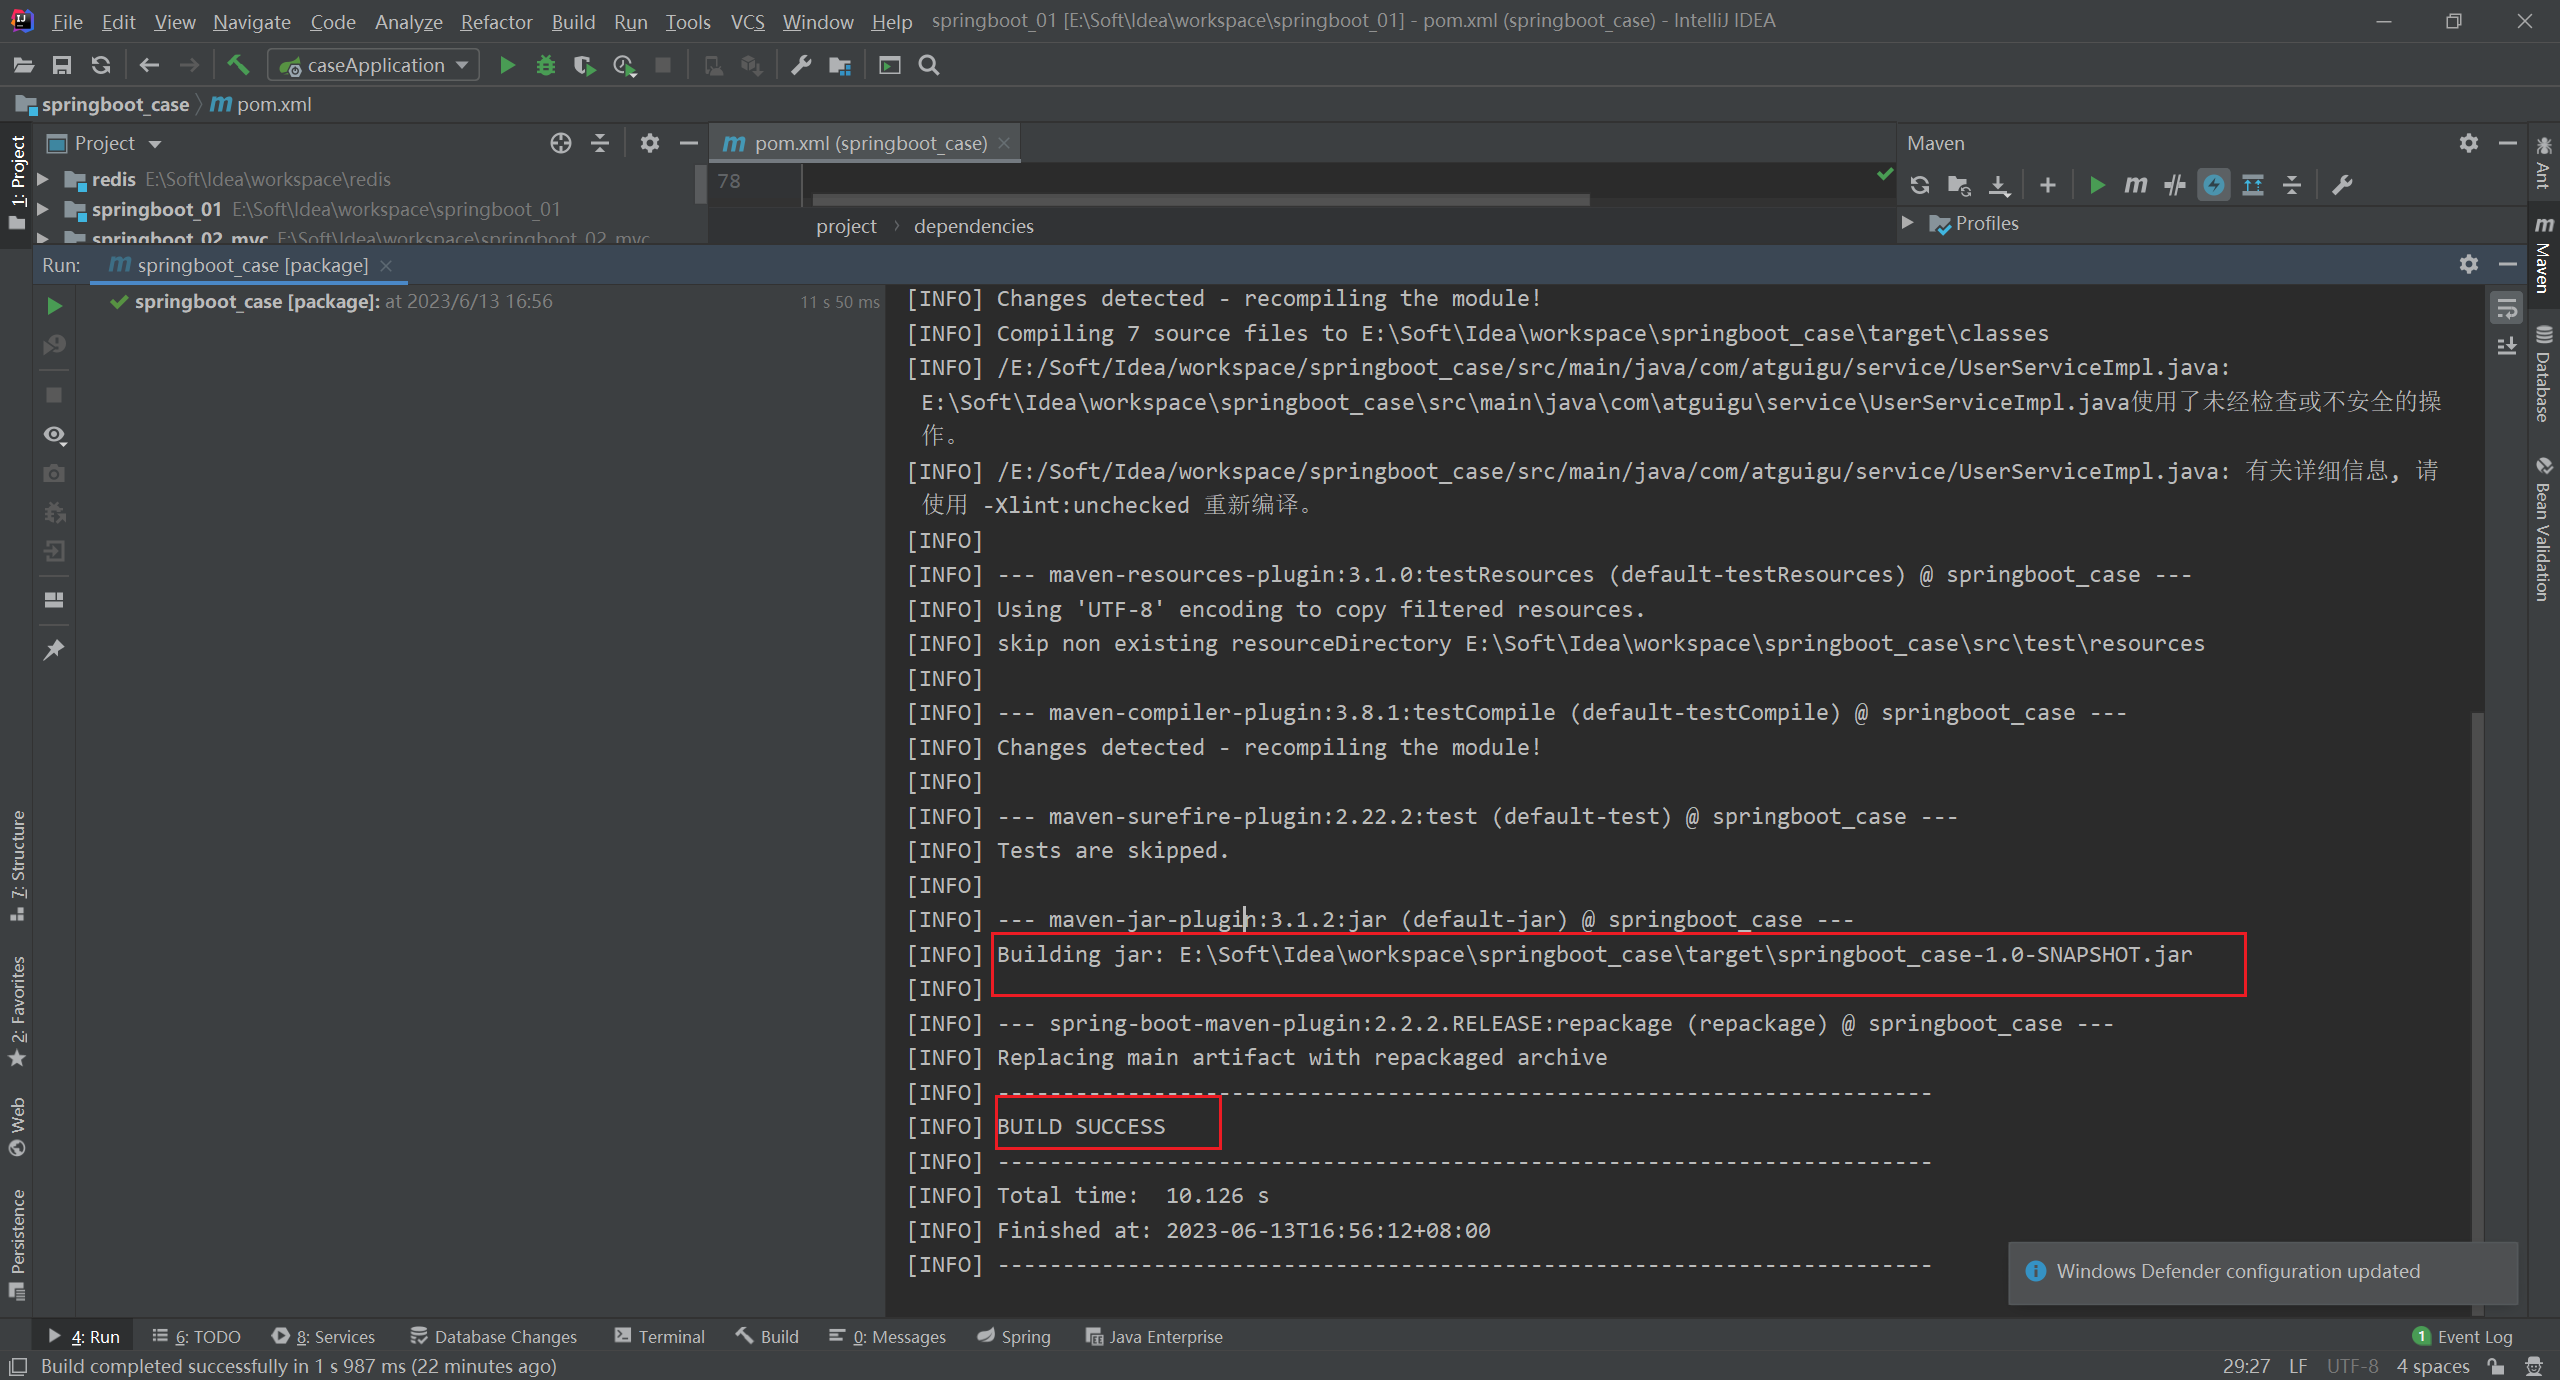Open the Analyze menu
2560x1380 pixels.
tap(408, 21)
